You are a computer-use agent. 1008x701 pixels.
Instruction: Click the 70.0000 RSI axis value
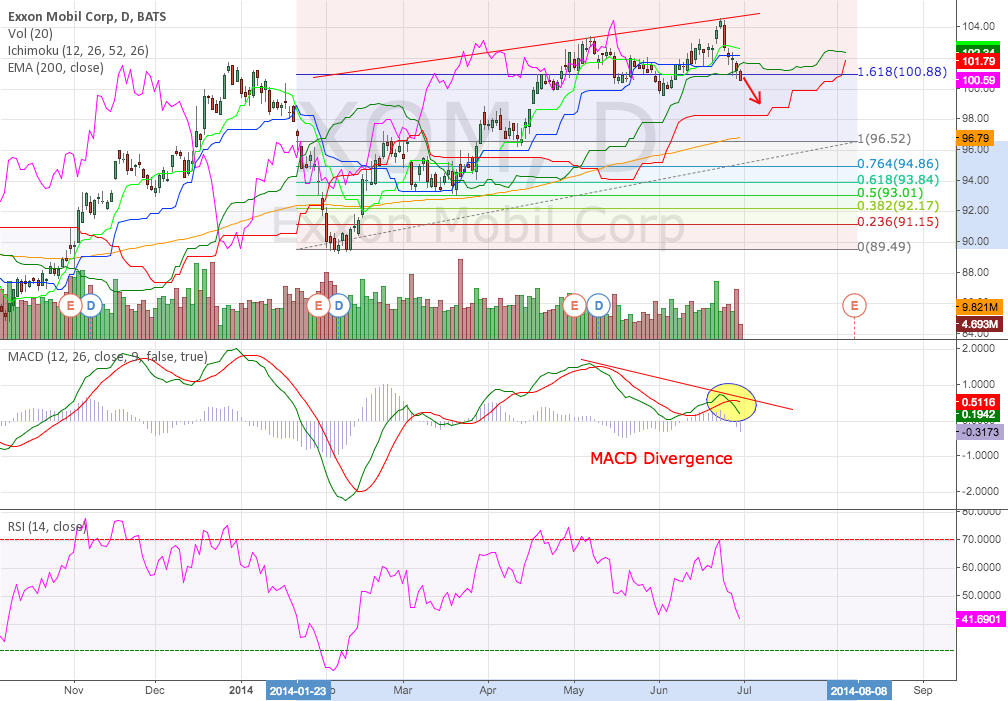[x=980, y=540]
